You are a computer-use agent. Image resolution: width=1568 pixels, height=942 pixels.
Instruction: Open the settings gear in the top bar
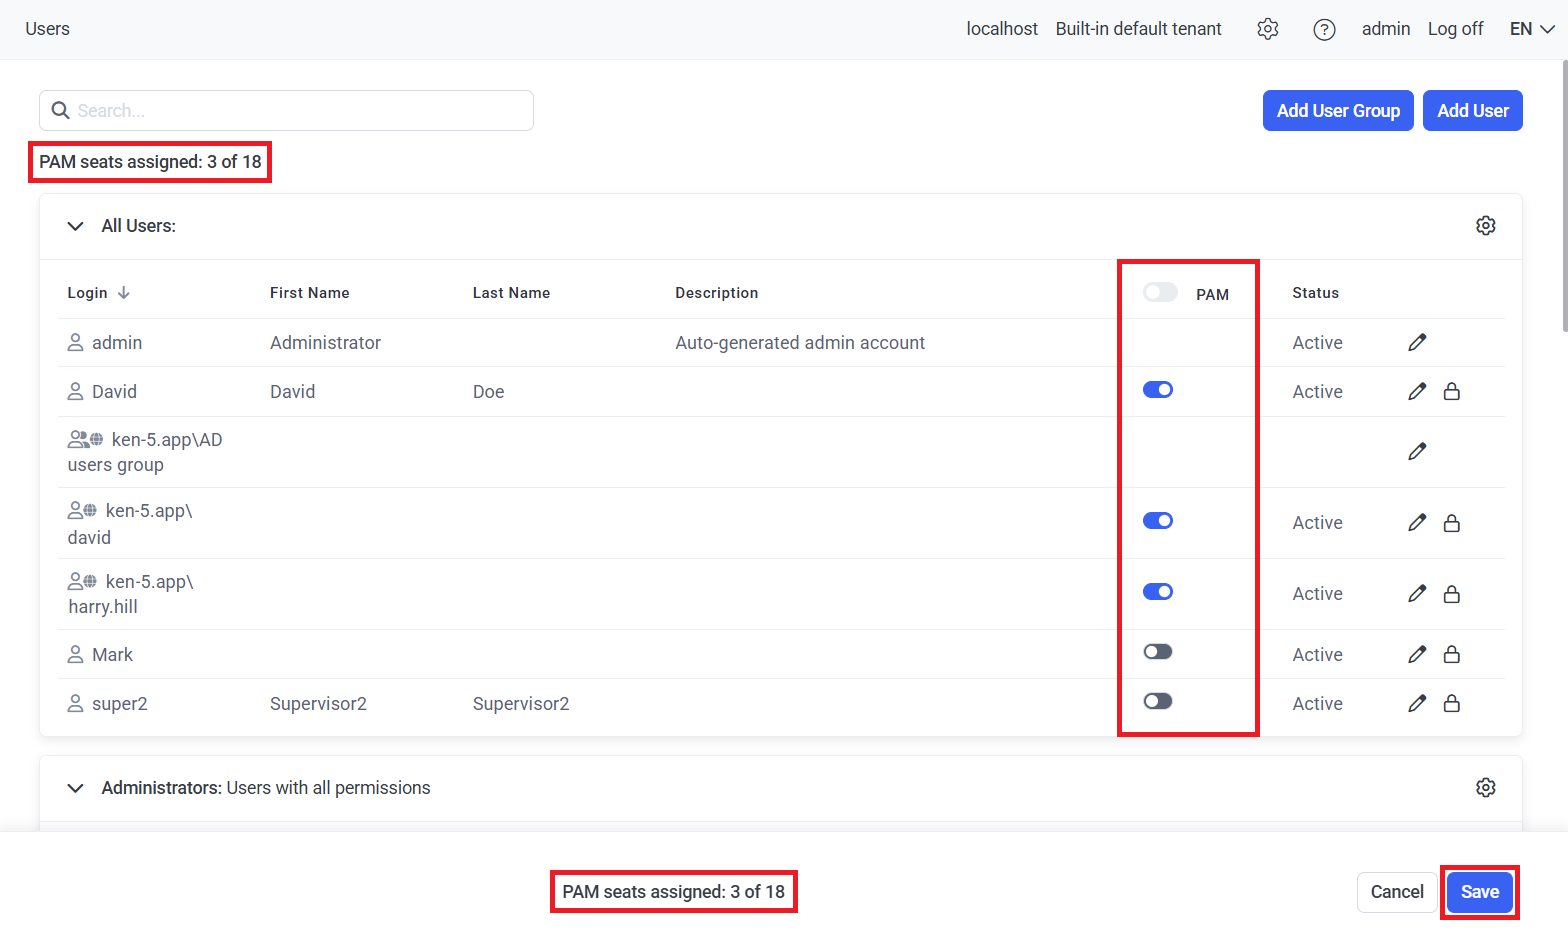1268,29
